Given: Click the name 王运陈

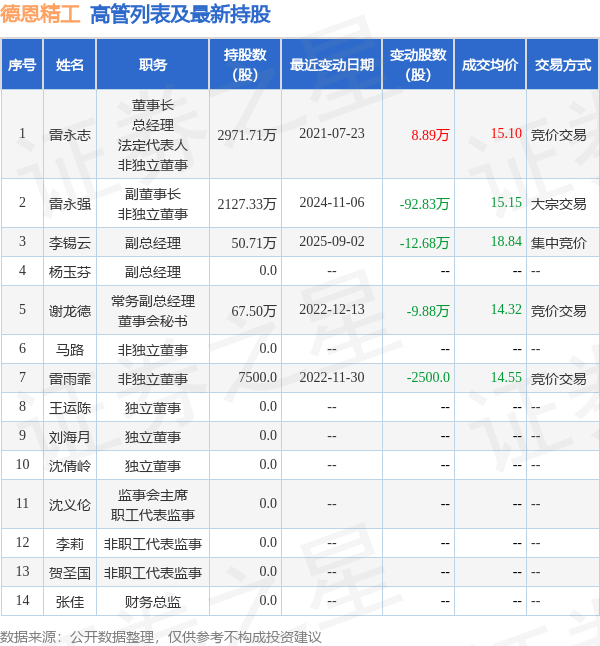Looking at the screenshot, I should click(70, 408).
